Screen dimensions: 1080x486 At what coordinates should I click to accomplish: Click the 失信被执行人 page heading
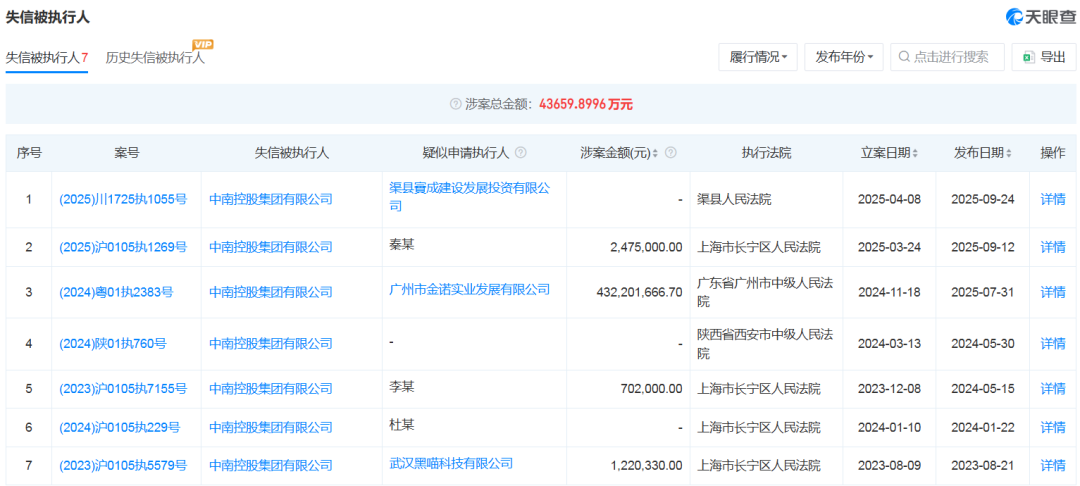(x=48, y=17)
